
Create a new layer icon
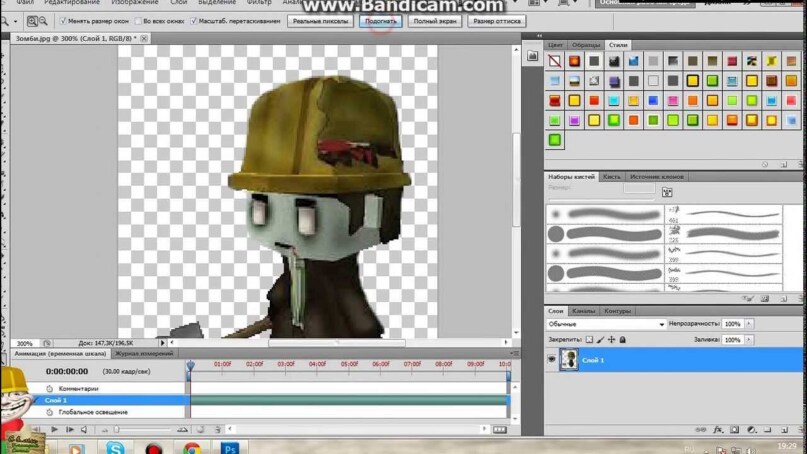[784, 430]
